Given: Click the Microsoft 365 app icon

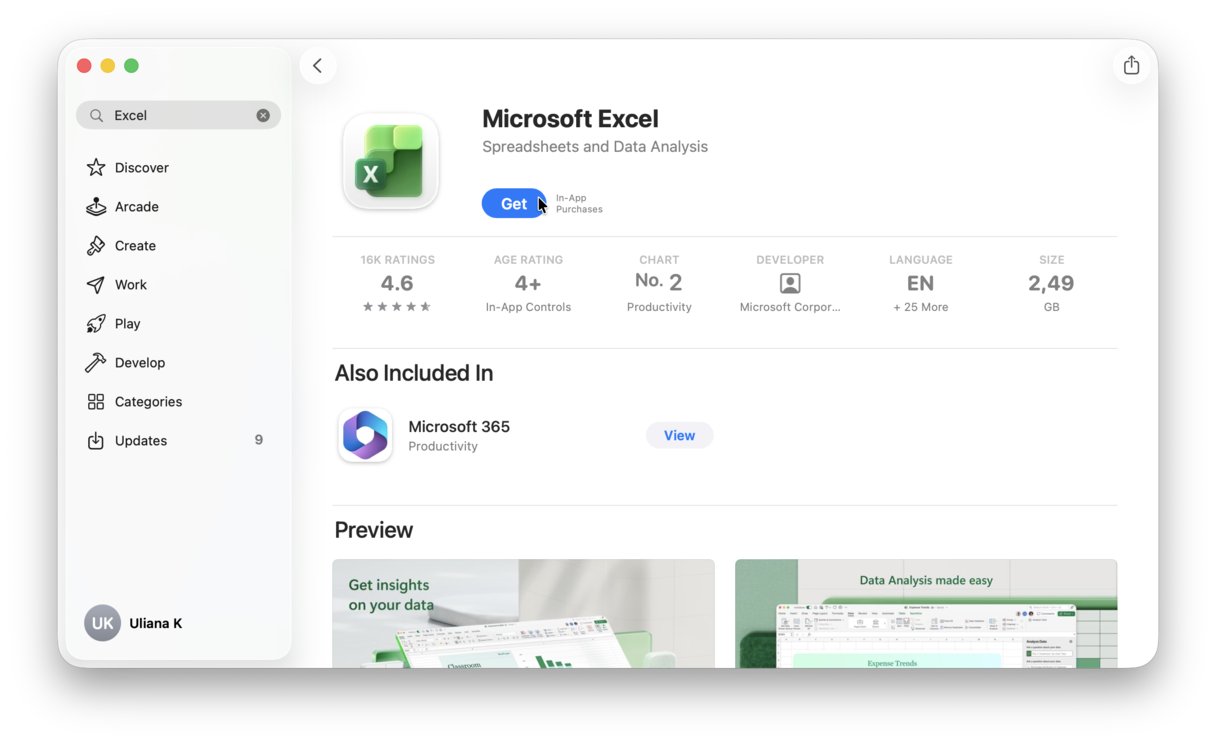Looking at the screenshot, I should click(365, 435).
